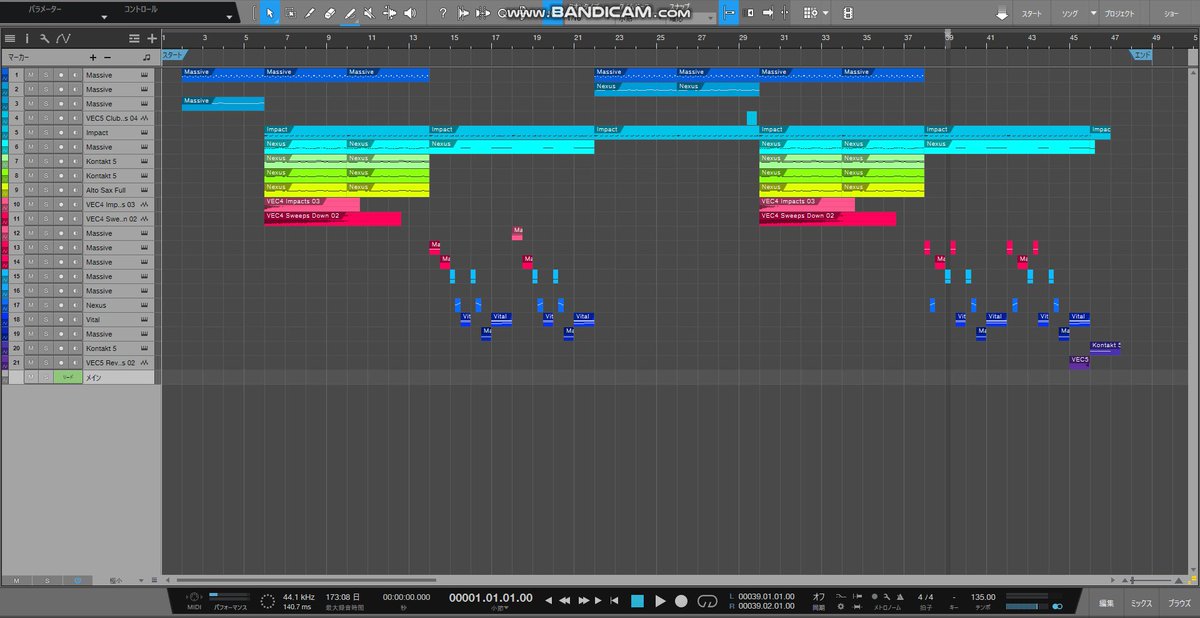Open the track list icon
This screenshot has width=1200, height=618.
pyautogui.click(x=11, y=38)
